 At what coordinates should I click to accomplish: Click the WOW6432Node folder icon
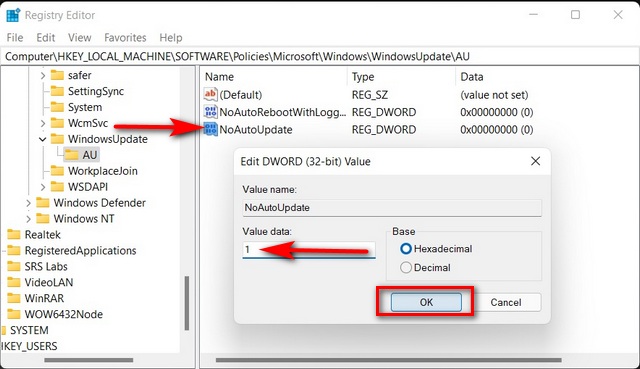pyautogui.click(x=14, y=314)
